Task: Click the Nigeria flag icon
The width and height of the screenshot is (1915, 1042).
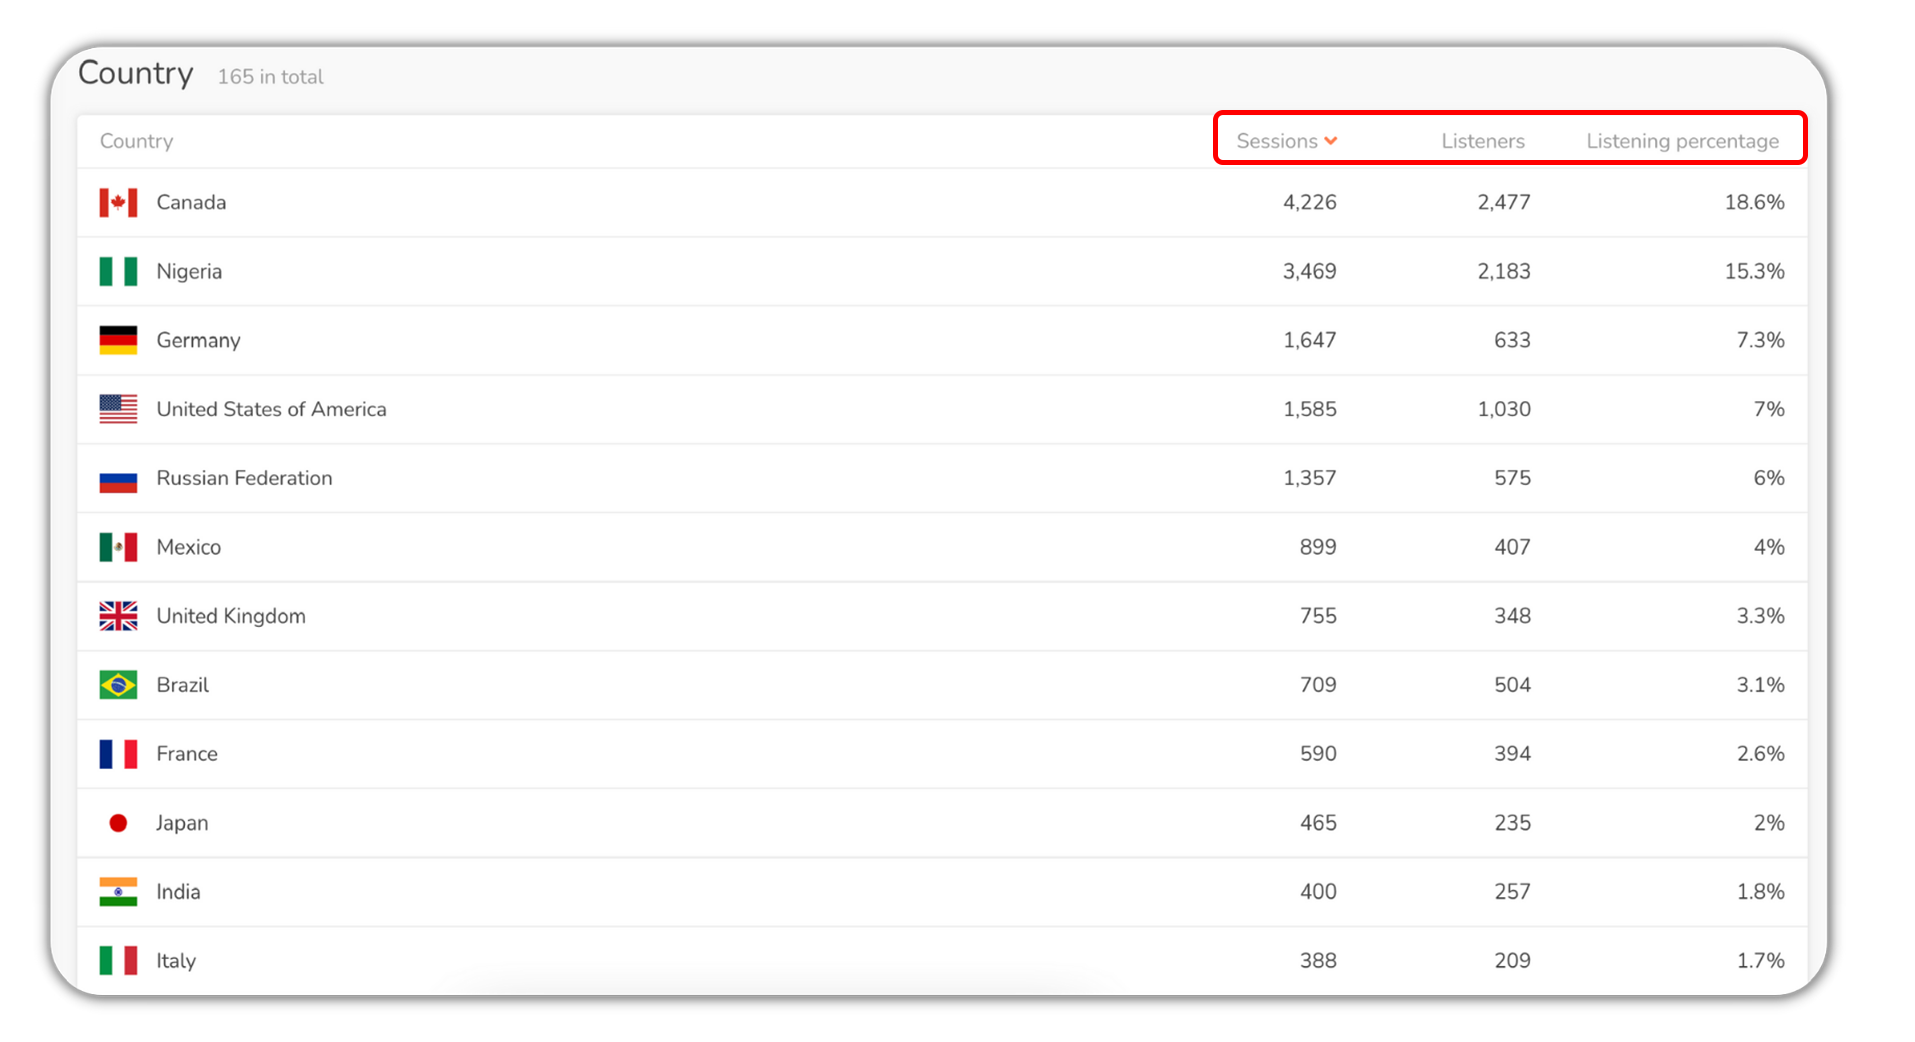Action: pyautogui.click(x=118, y=272)
